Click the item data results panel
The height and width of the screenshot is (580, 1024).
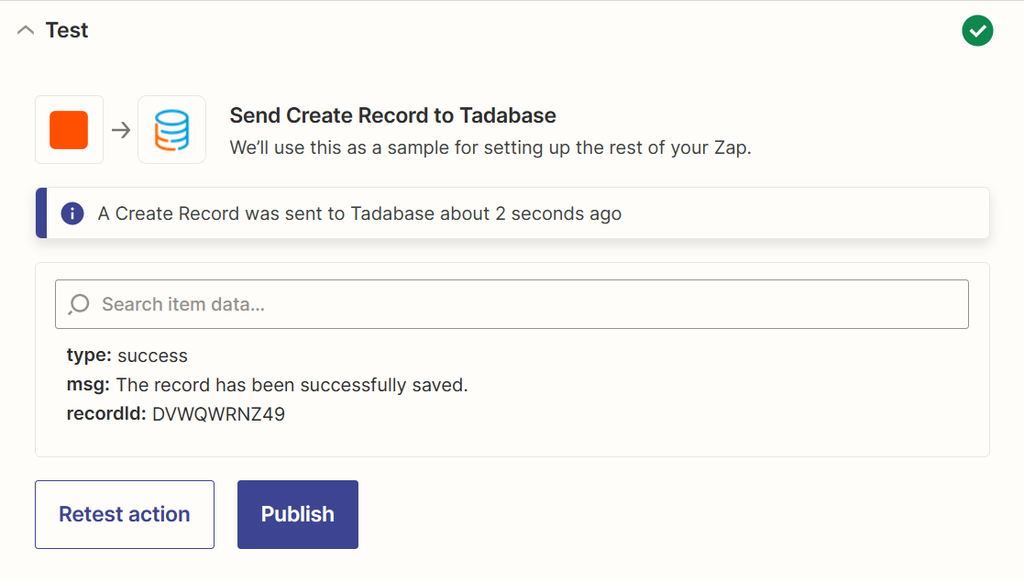512,385
